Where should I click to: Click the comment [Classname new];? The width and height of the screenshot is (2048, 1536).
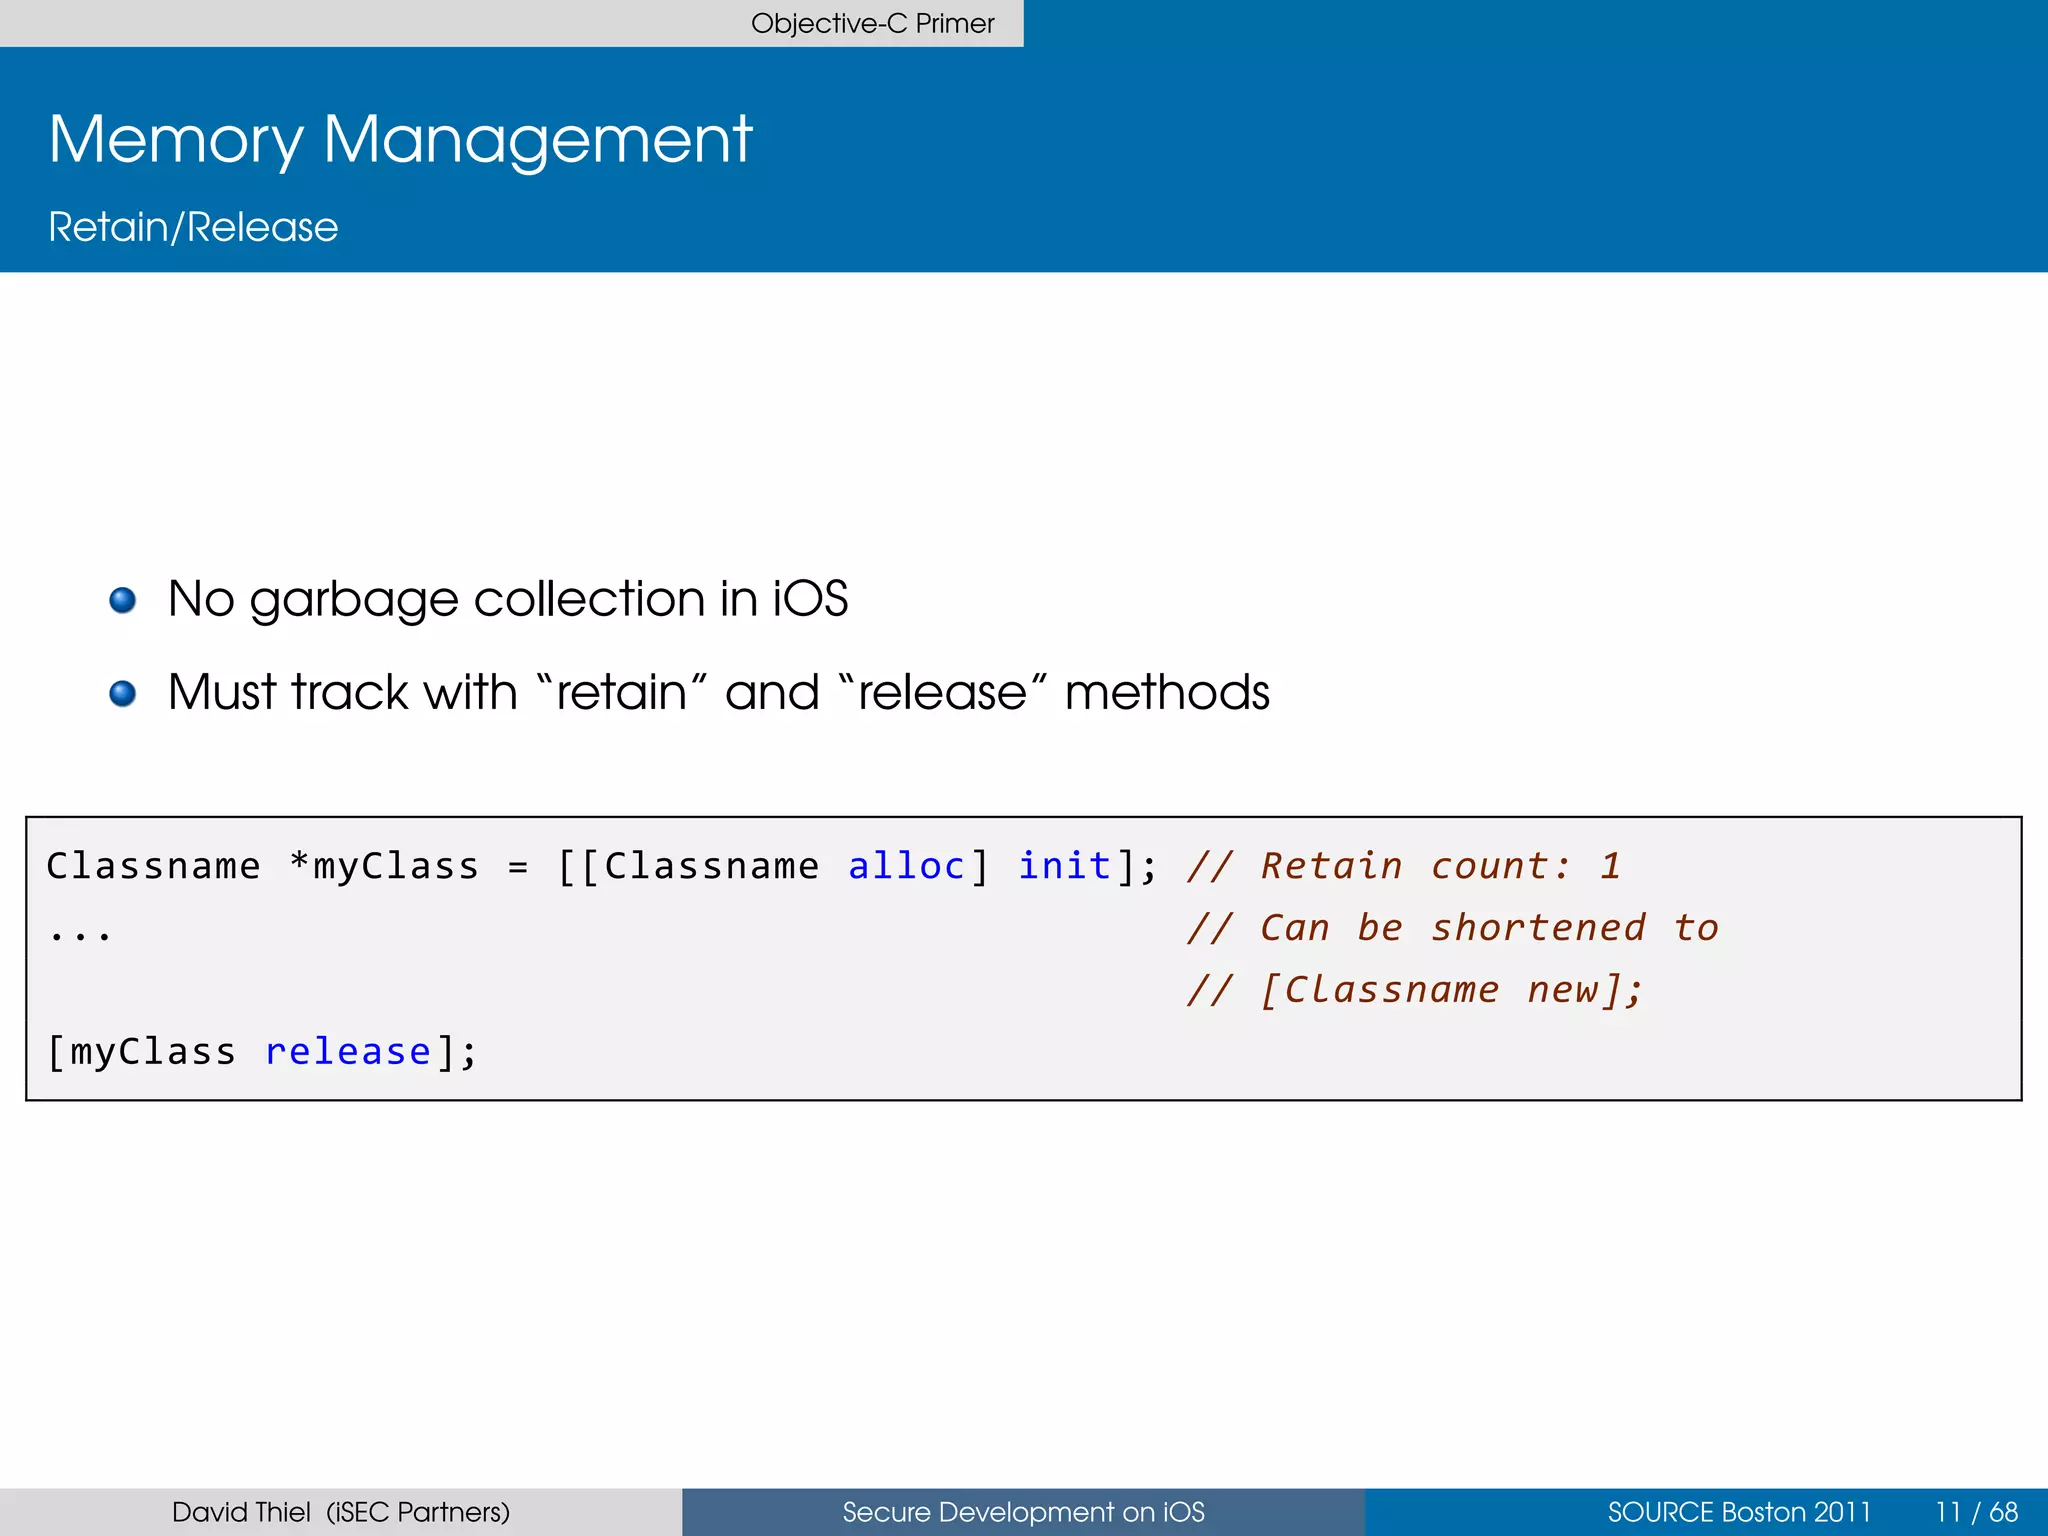(x=1415, y=990)
